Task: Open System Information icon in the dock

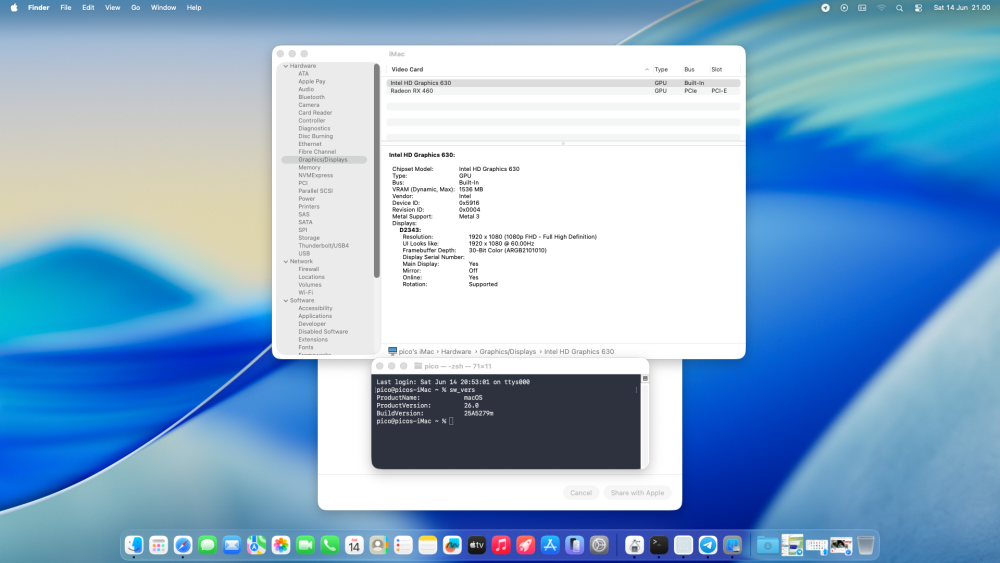Action: 732,545
